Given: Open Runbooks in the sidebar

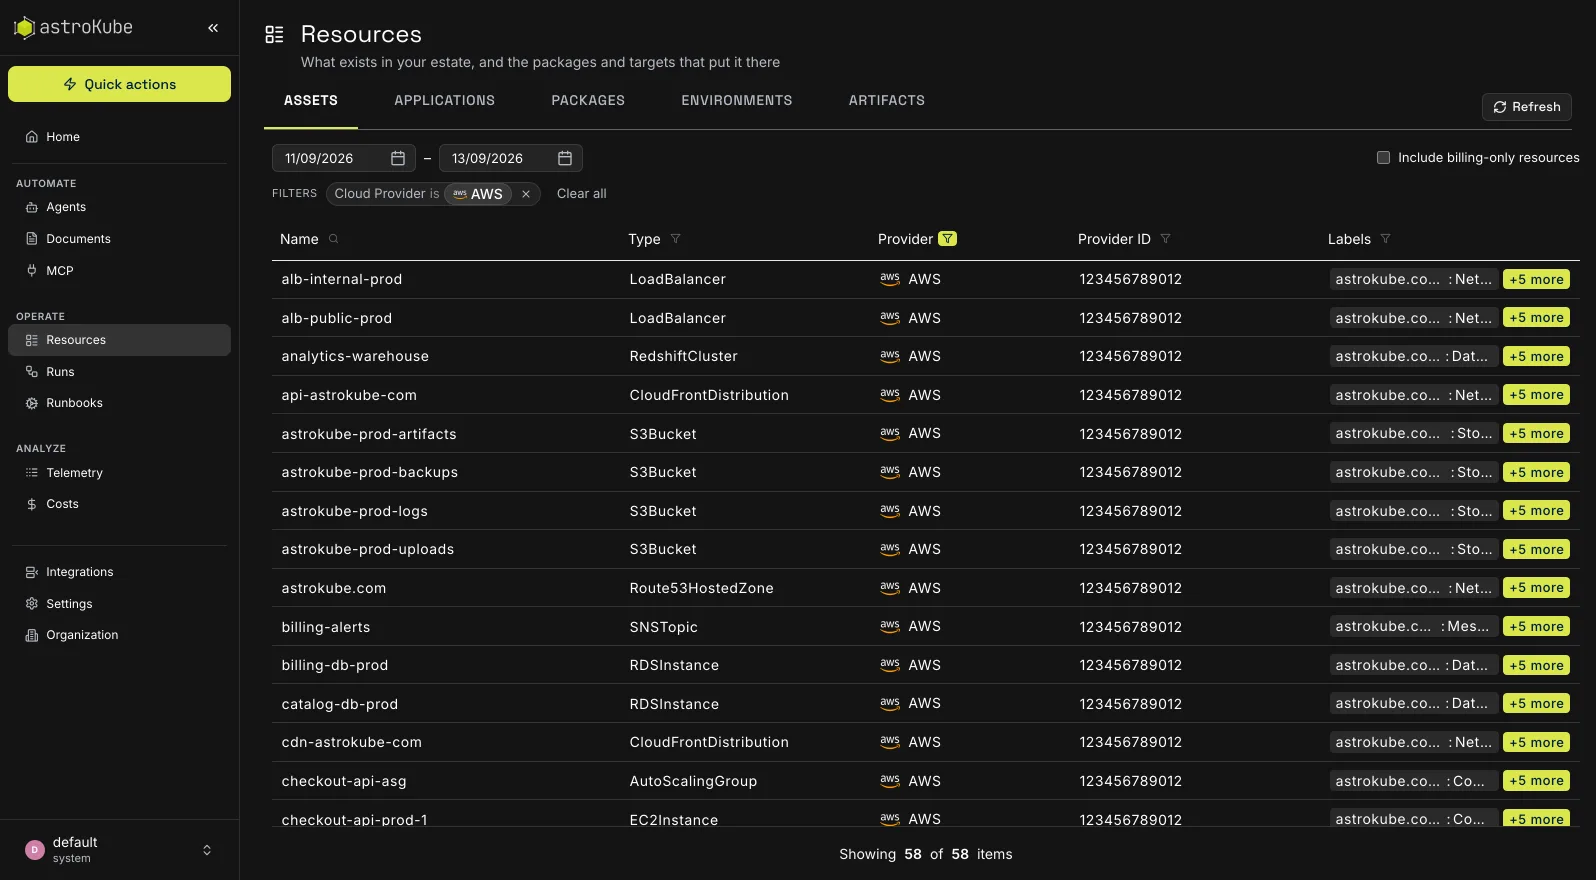Looking at the screenshot, I should [x=119, y=403].
